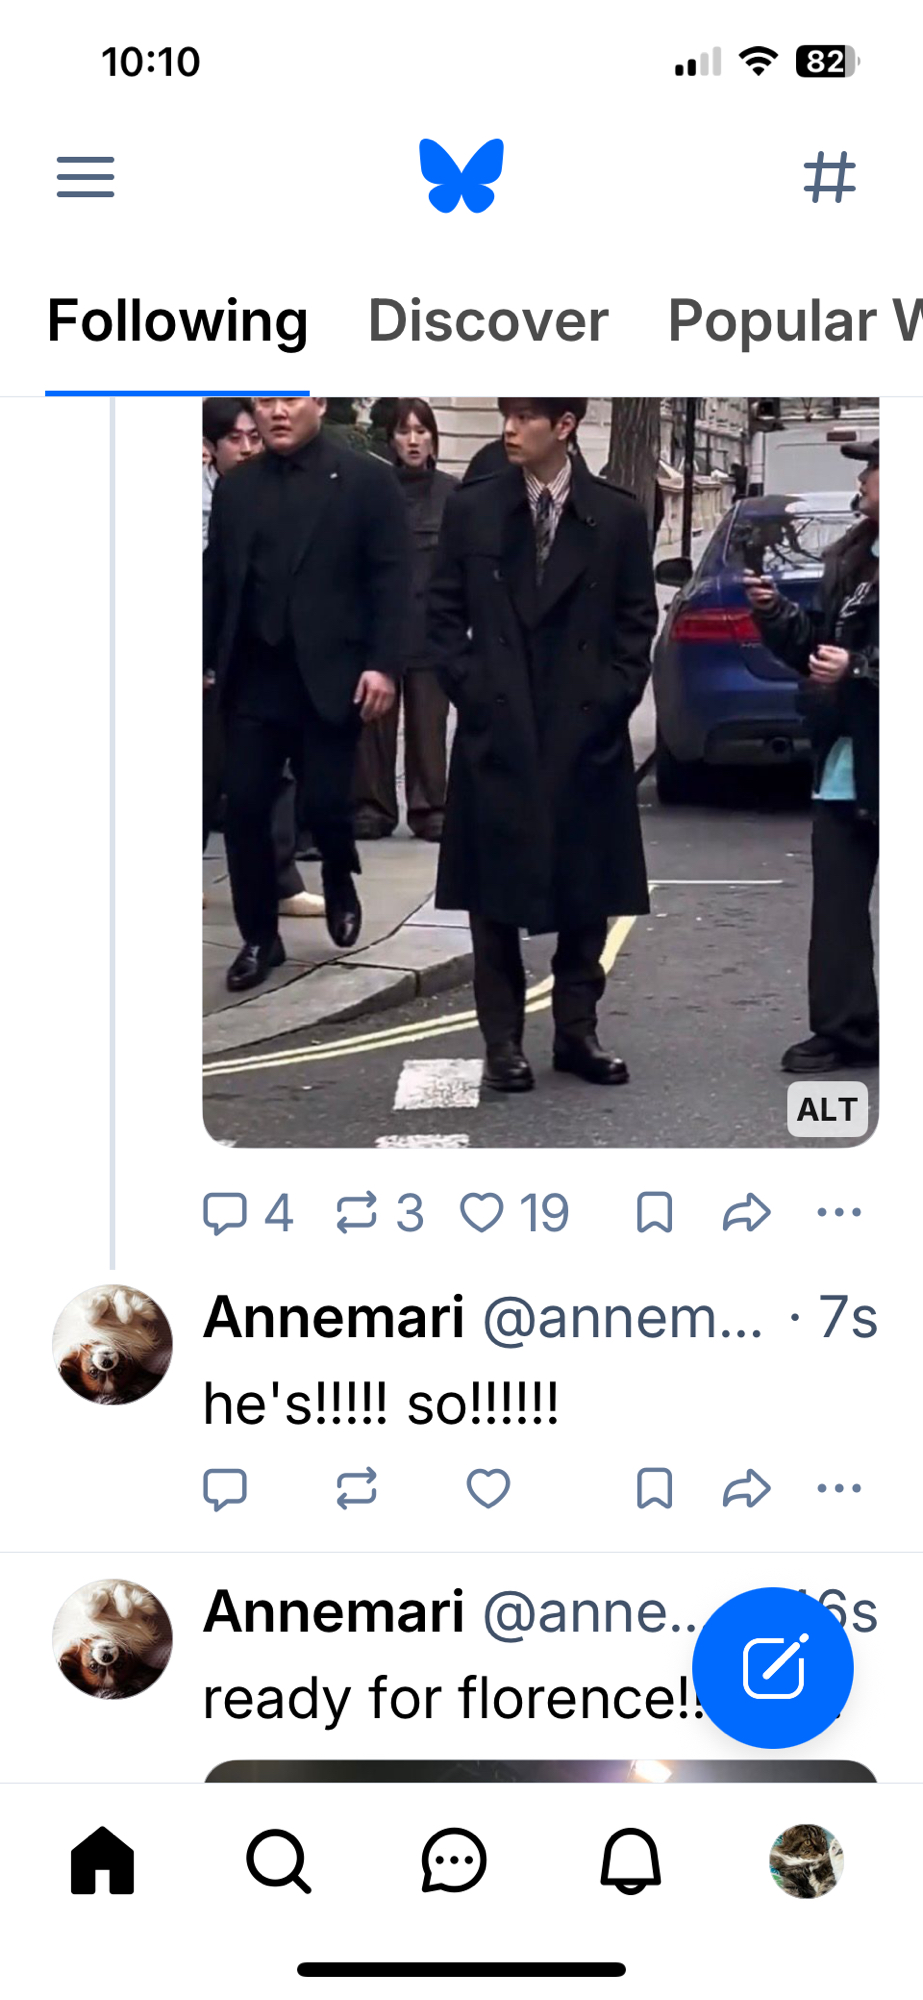The width and height of the screenshot is (923, 2000).
Task: Open more options on "he's!!!!! so!!!!!!" post
Action: (838, 1488)
